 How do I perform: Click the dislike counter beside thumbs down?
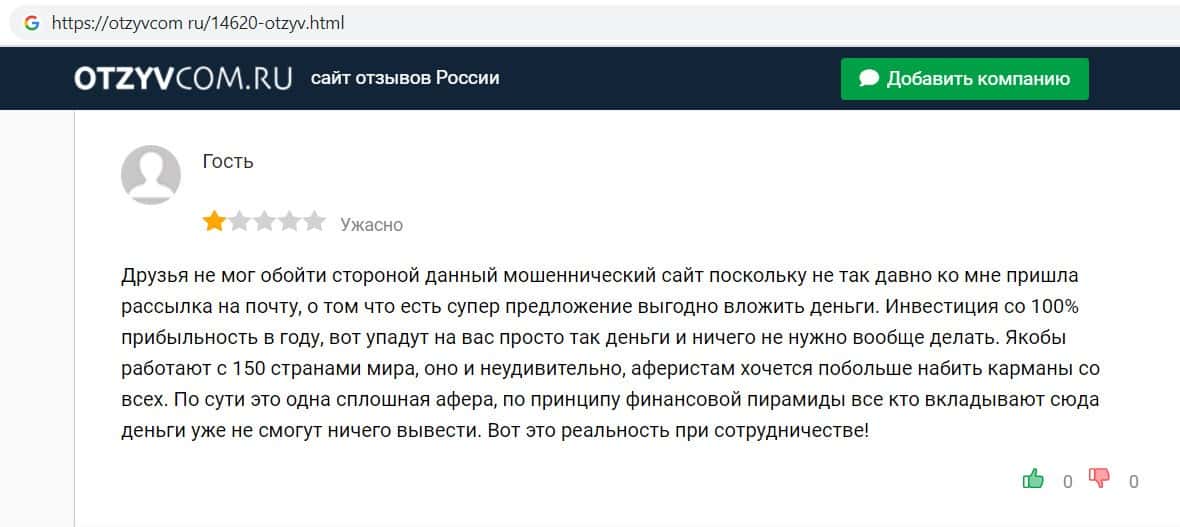[x=1133, y=482]
